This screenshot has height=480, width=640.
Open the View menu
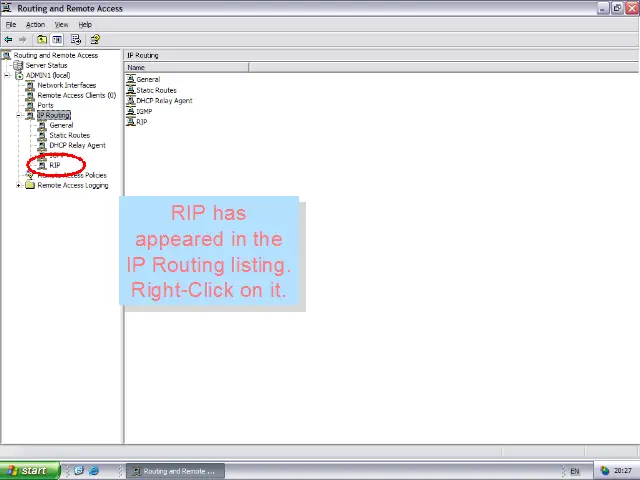point(62,24)
